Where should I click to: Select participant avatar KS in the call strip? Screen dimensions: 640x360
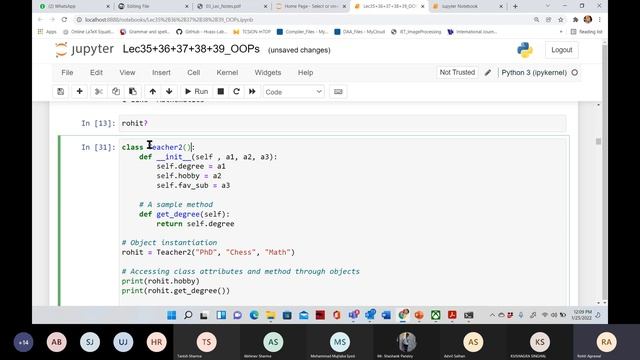click(540, 342)
